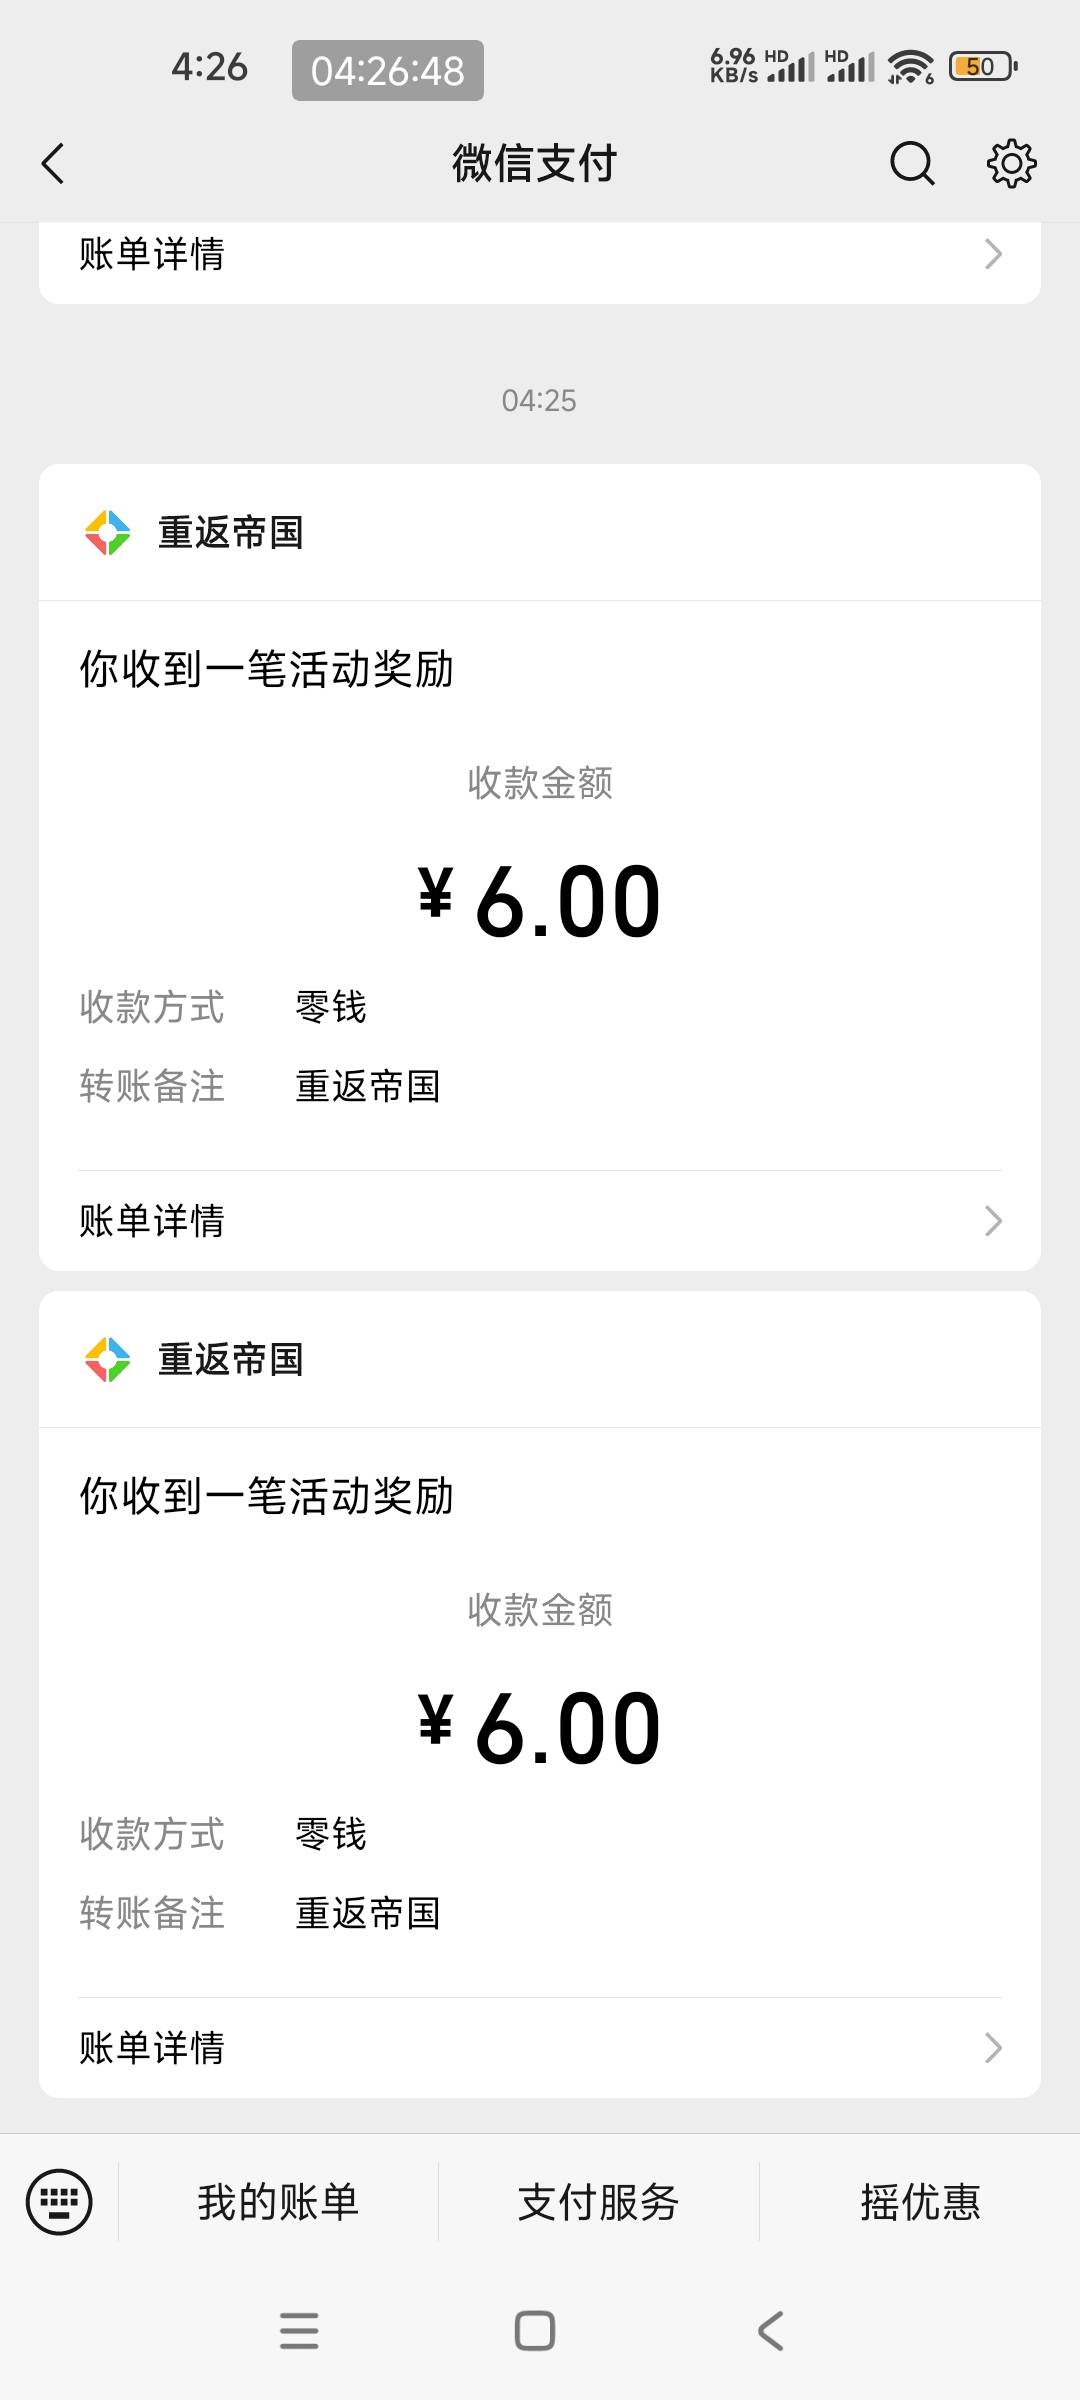Tap the 04:26:48 timer overlay
The width and height of the screenshot is (1080, 2400).
point(388,71)
